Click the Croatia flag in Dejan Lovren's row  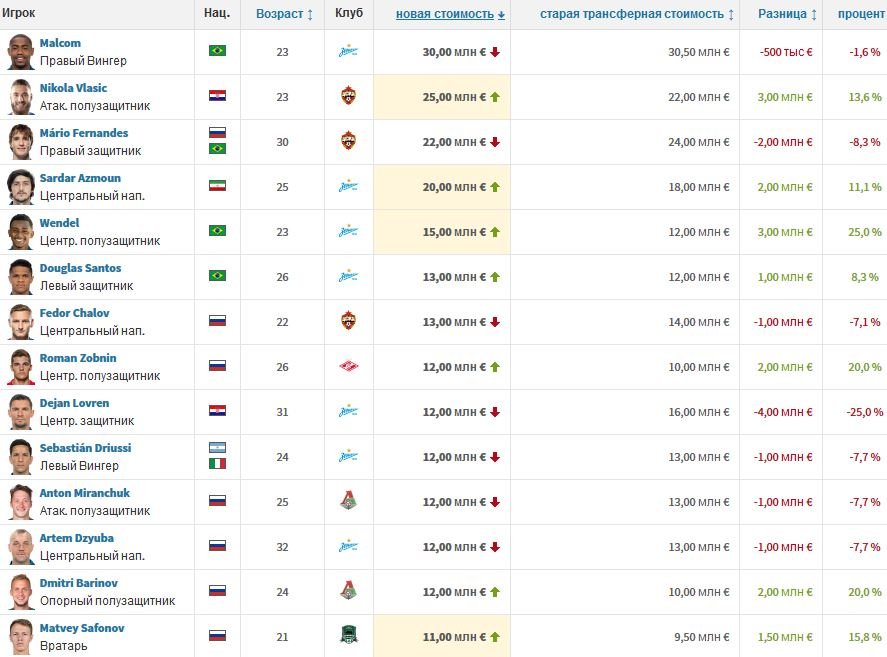coord(217,411)
